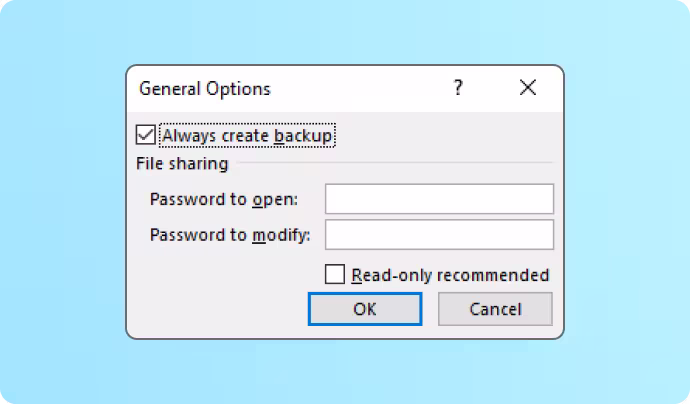Confirm the settings by clicking OK
690x404 pixels.
point(365,309)
